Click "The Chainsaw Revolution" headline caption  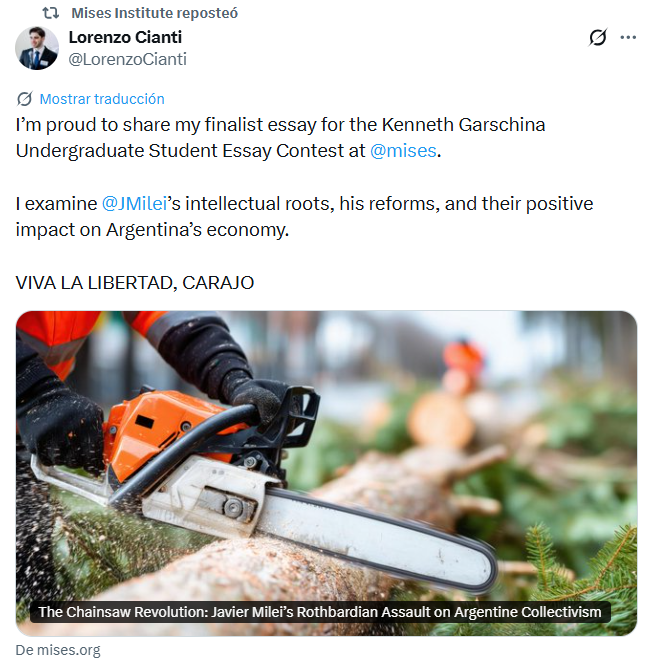(x=320, y=612)
